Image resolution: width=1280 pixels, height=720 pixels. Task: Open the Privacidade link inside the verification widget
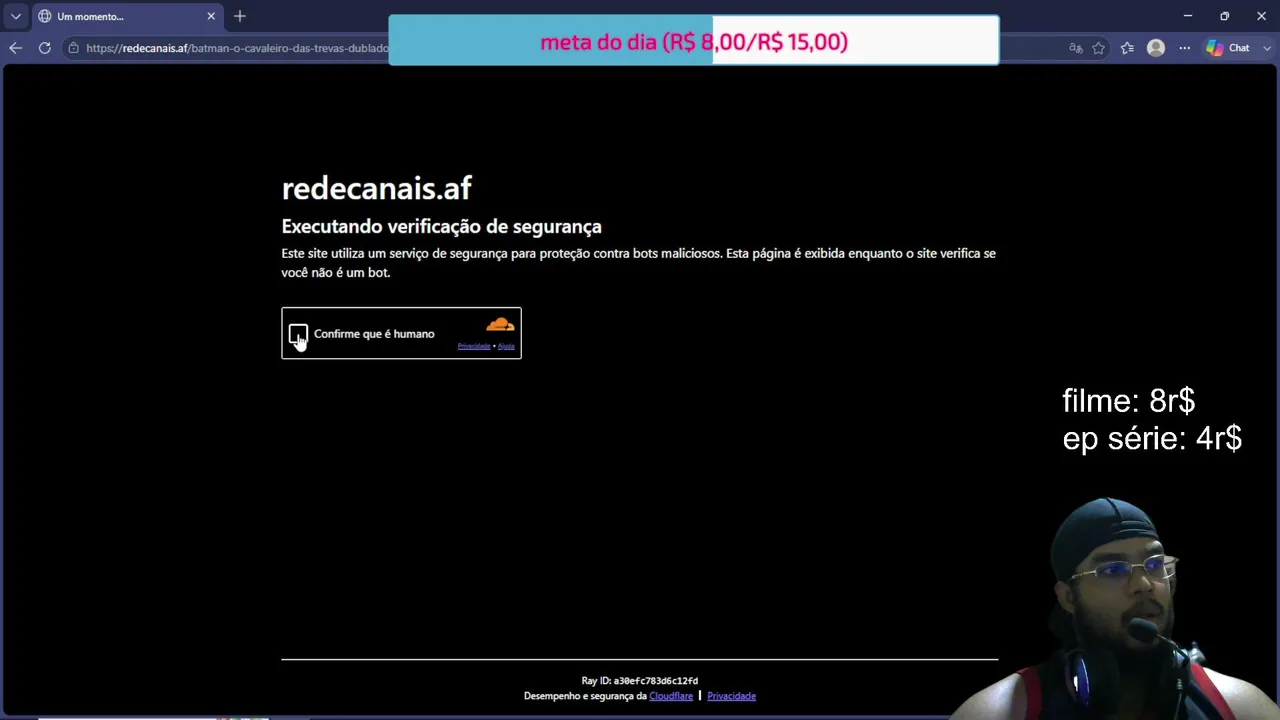click(x=474, y=347)
